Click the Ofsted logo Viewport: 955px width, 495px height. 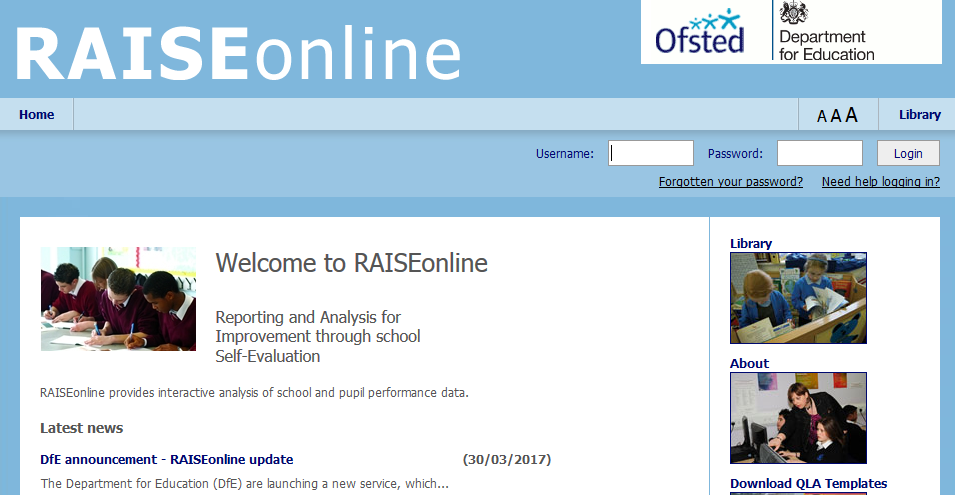click(700, 32)
